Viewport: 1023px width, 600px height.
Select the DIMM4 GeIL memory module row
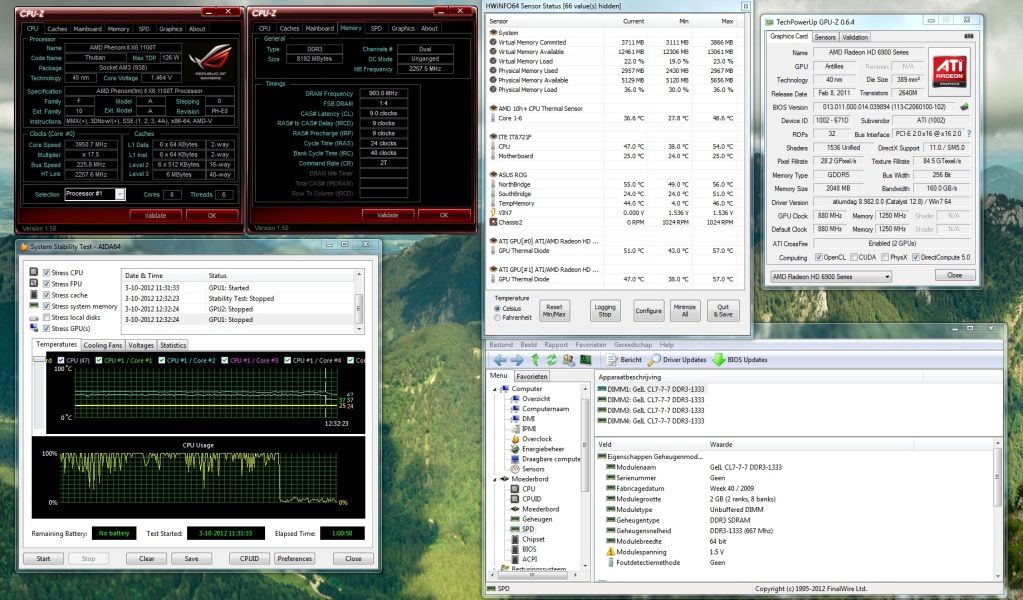651,421
